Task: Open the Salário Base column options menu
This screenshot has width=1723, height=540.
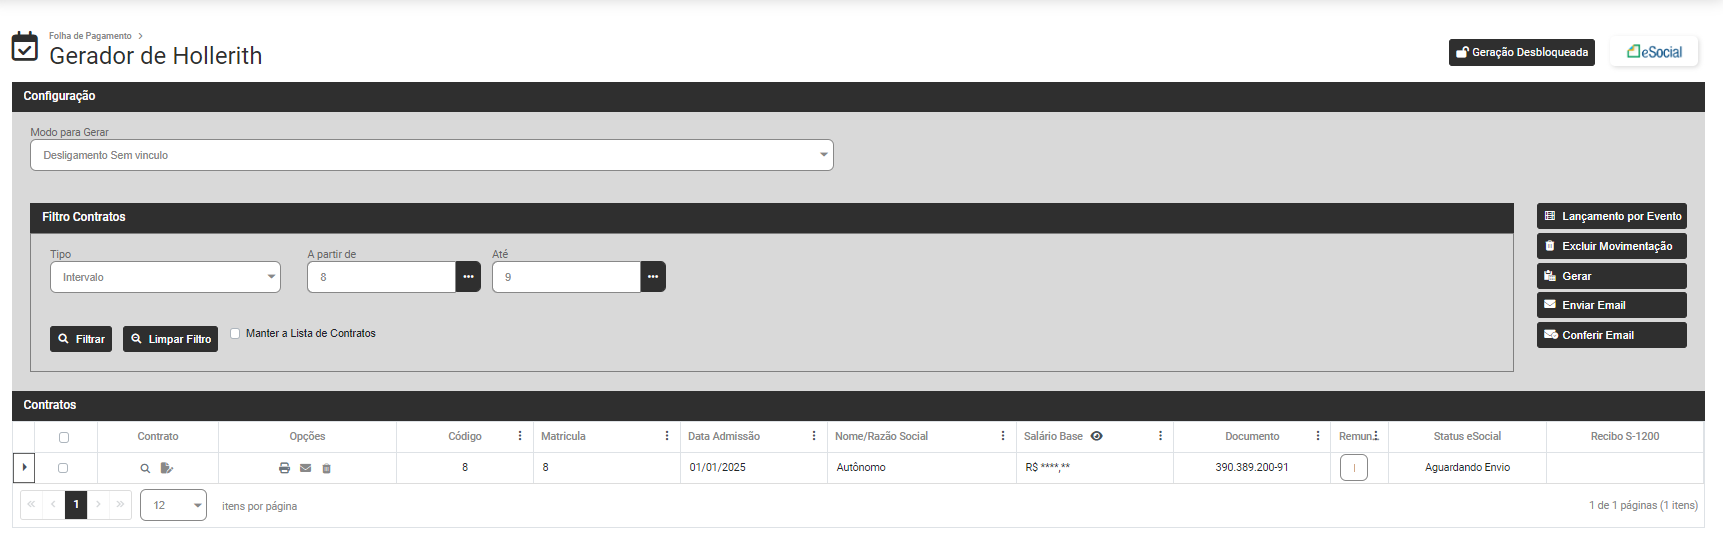Action: 1160,436
